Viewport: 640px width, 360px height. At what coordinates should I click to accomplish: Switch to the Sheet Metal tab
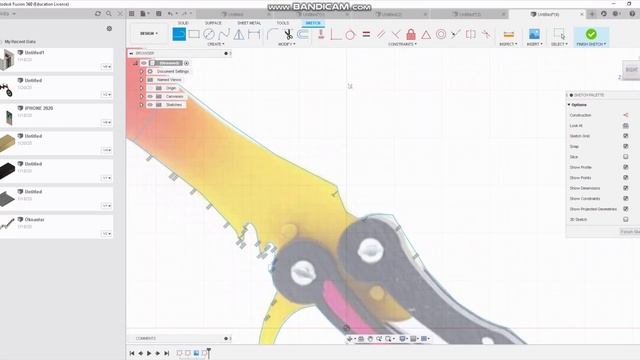249,23
